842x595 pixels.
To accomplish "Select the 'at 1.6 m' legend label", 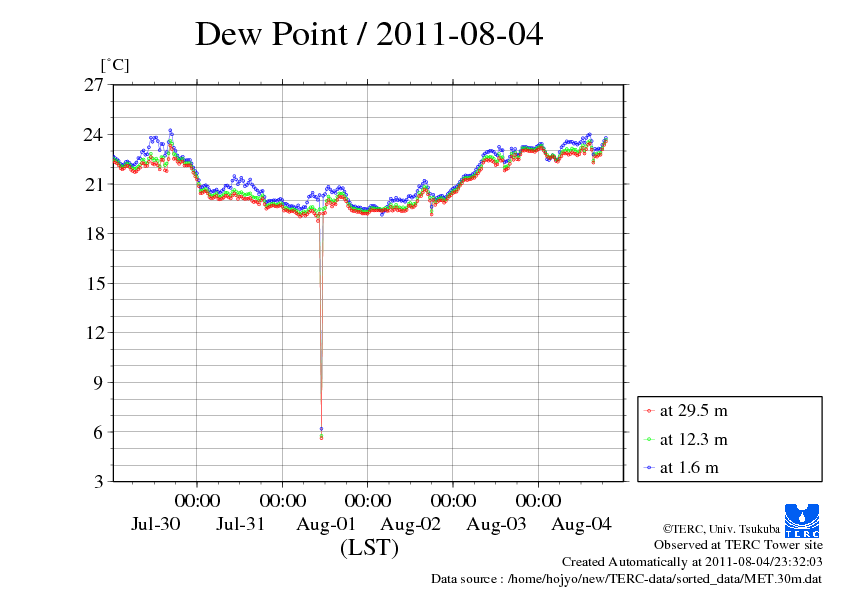I will 689,467.
